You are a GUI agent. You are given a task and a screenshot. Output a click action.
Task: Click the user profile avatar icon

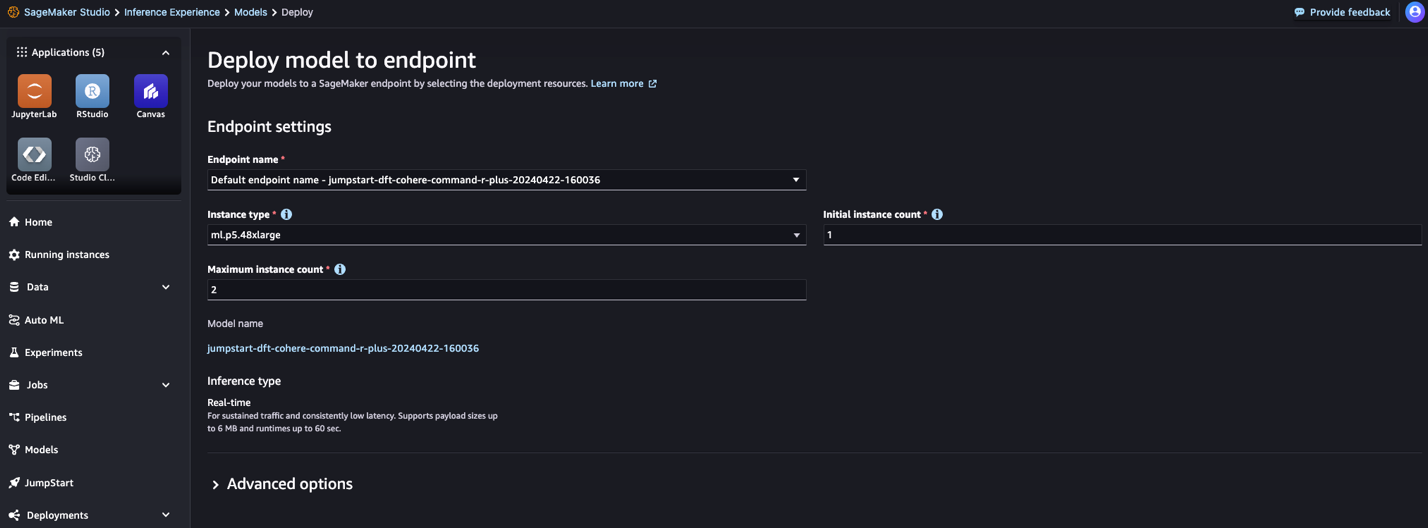1414,12
